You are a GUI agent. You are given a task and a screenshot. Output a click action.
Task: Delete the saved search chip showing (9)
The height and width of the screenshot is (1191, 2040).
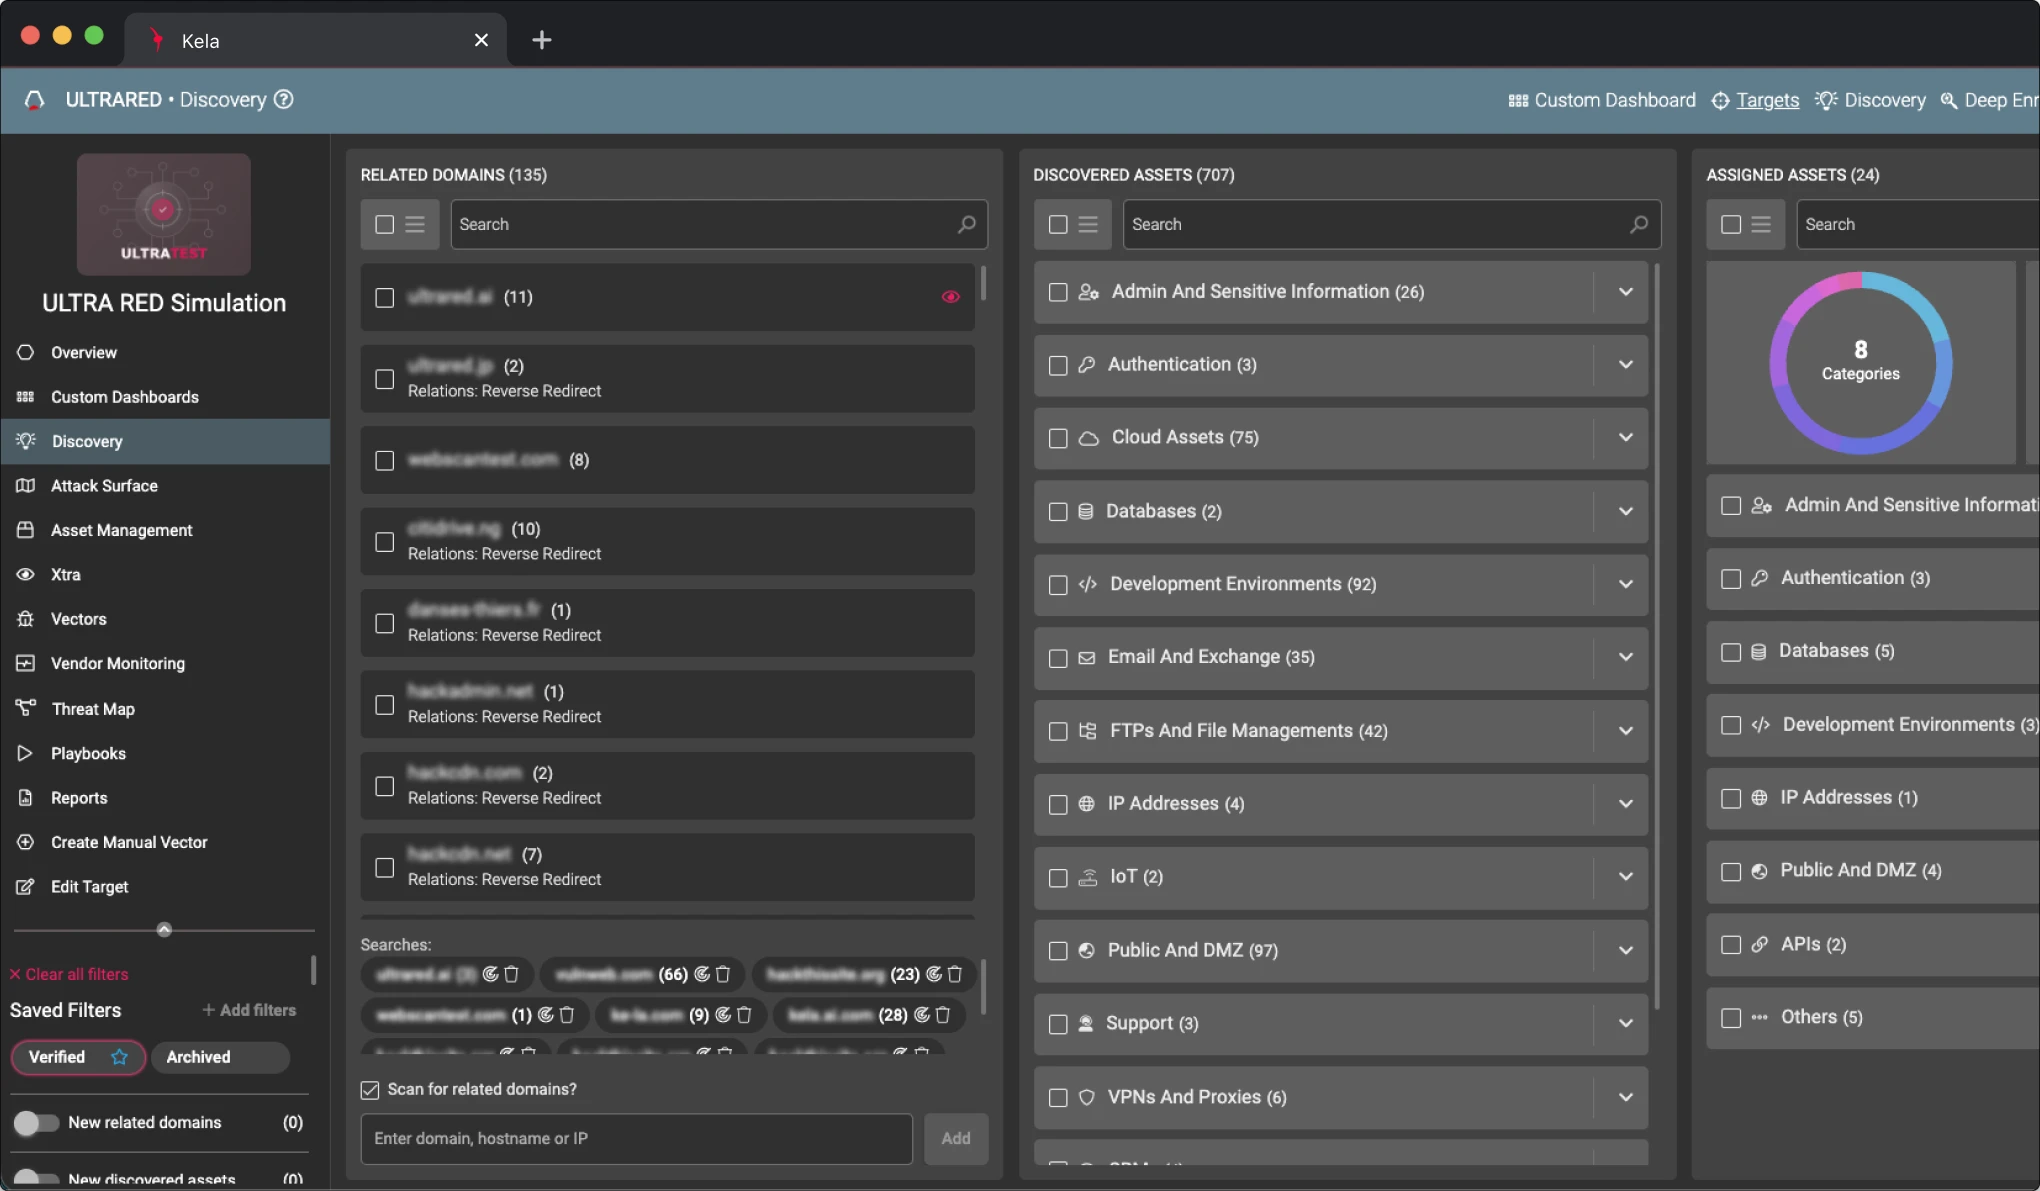(744, 1015)
